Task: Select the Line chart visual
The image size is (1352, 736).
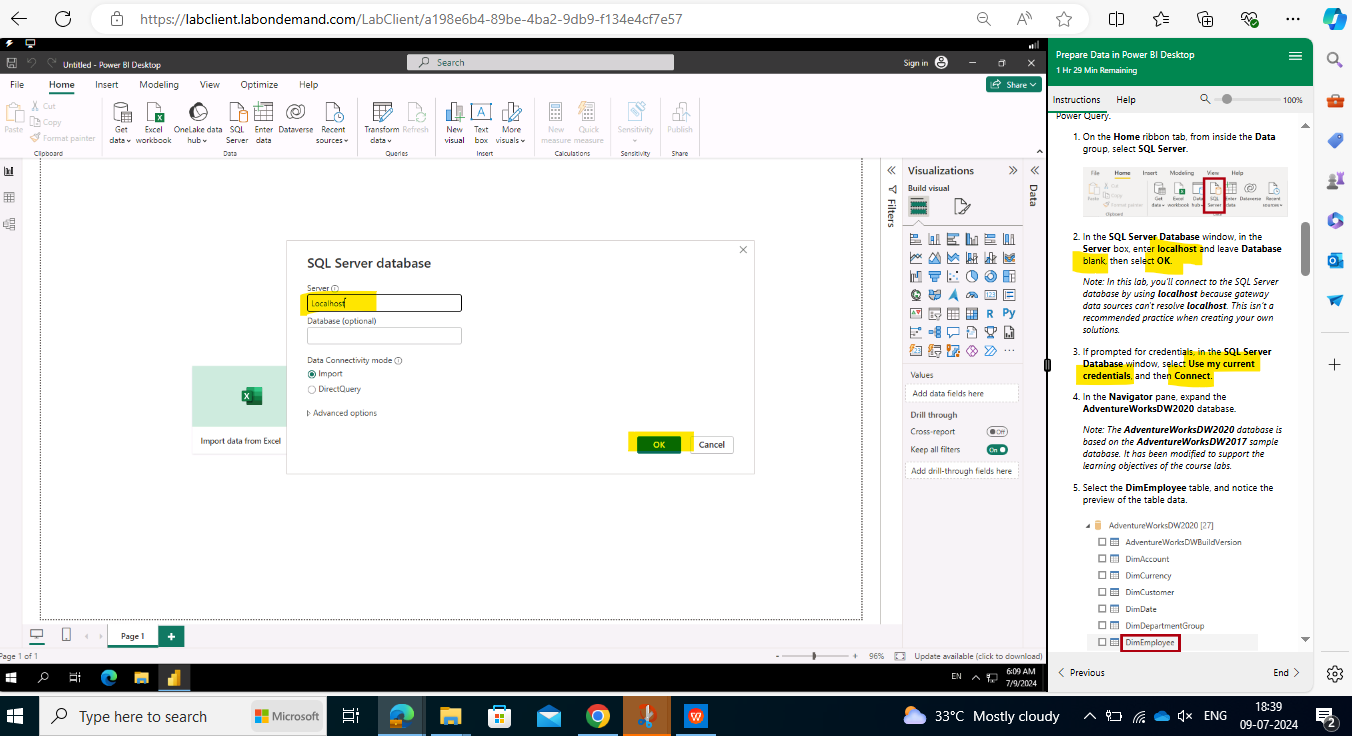Action: (x=915, y=258)
